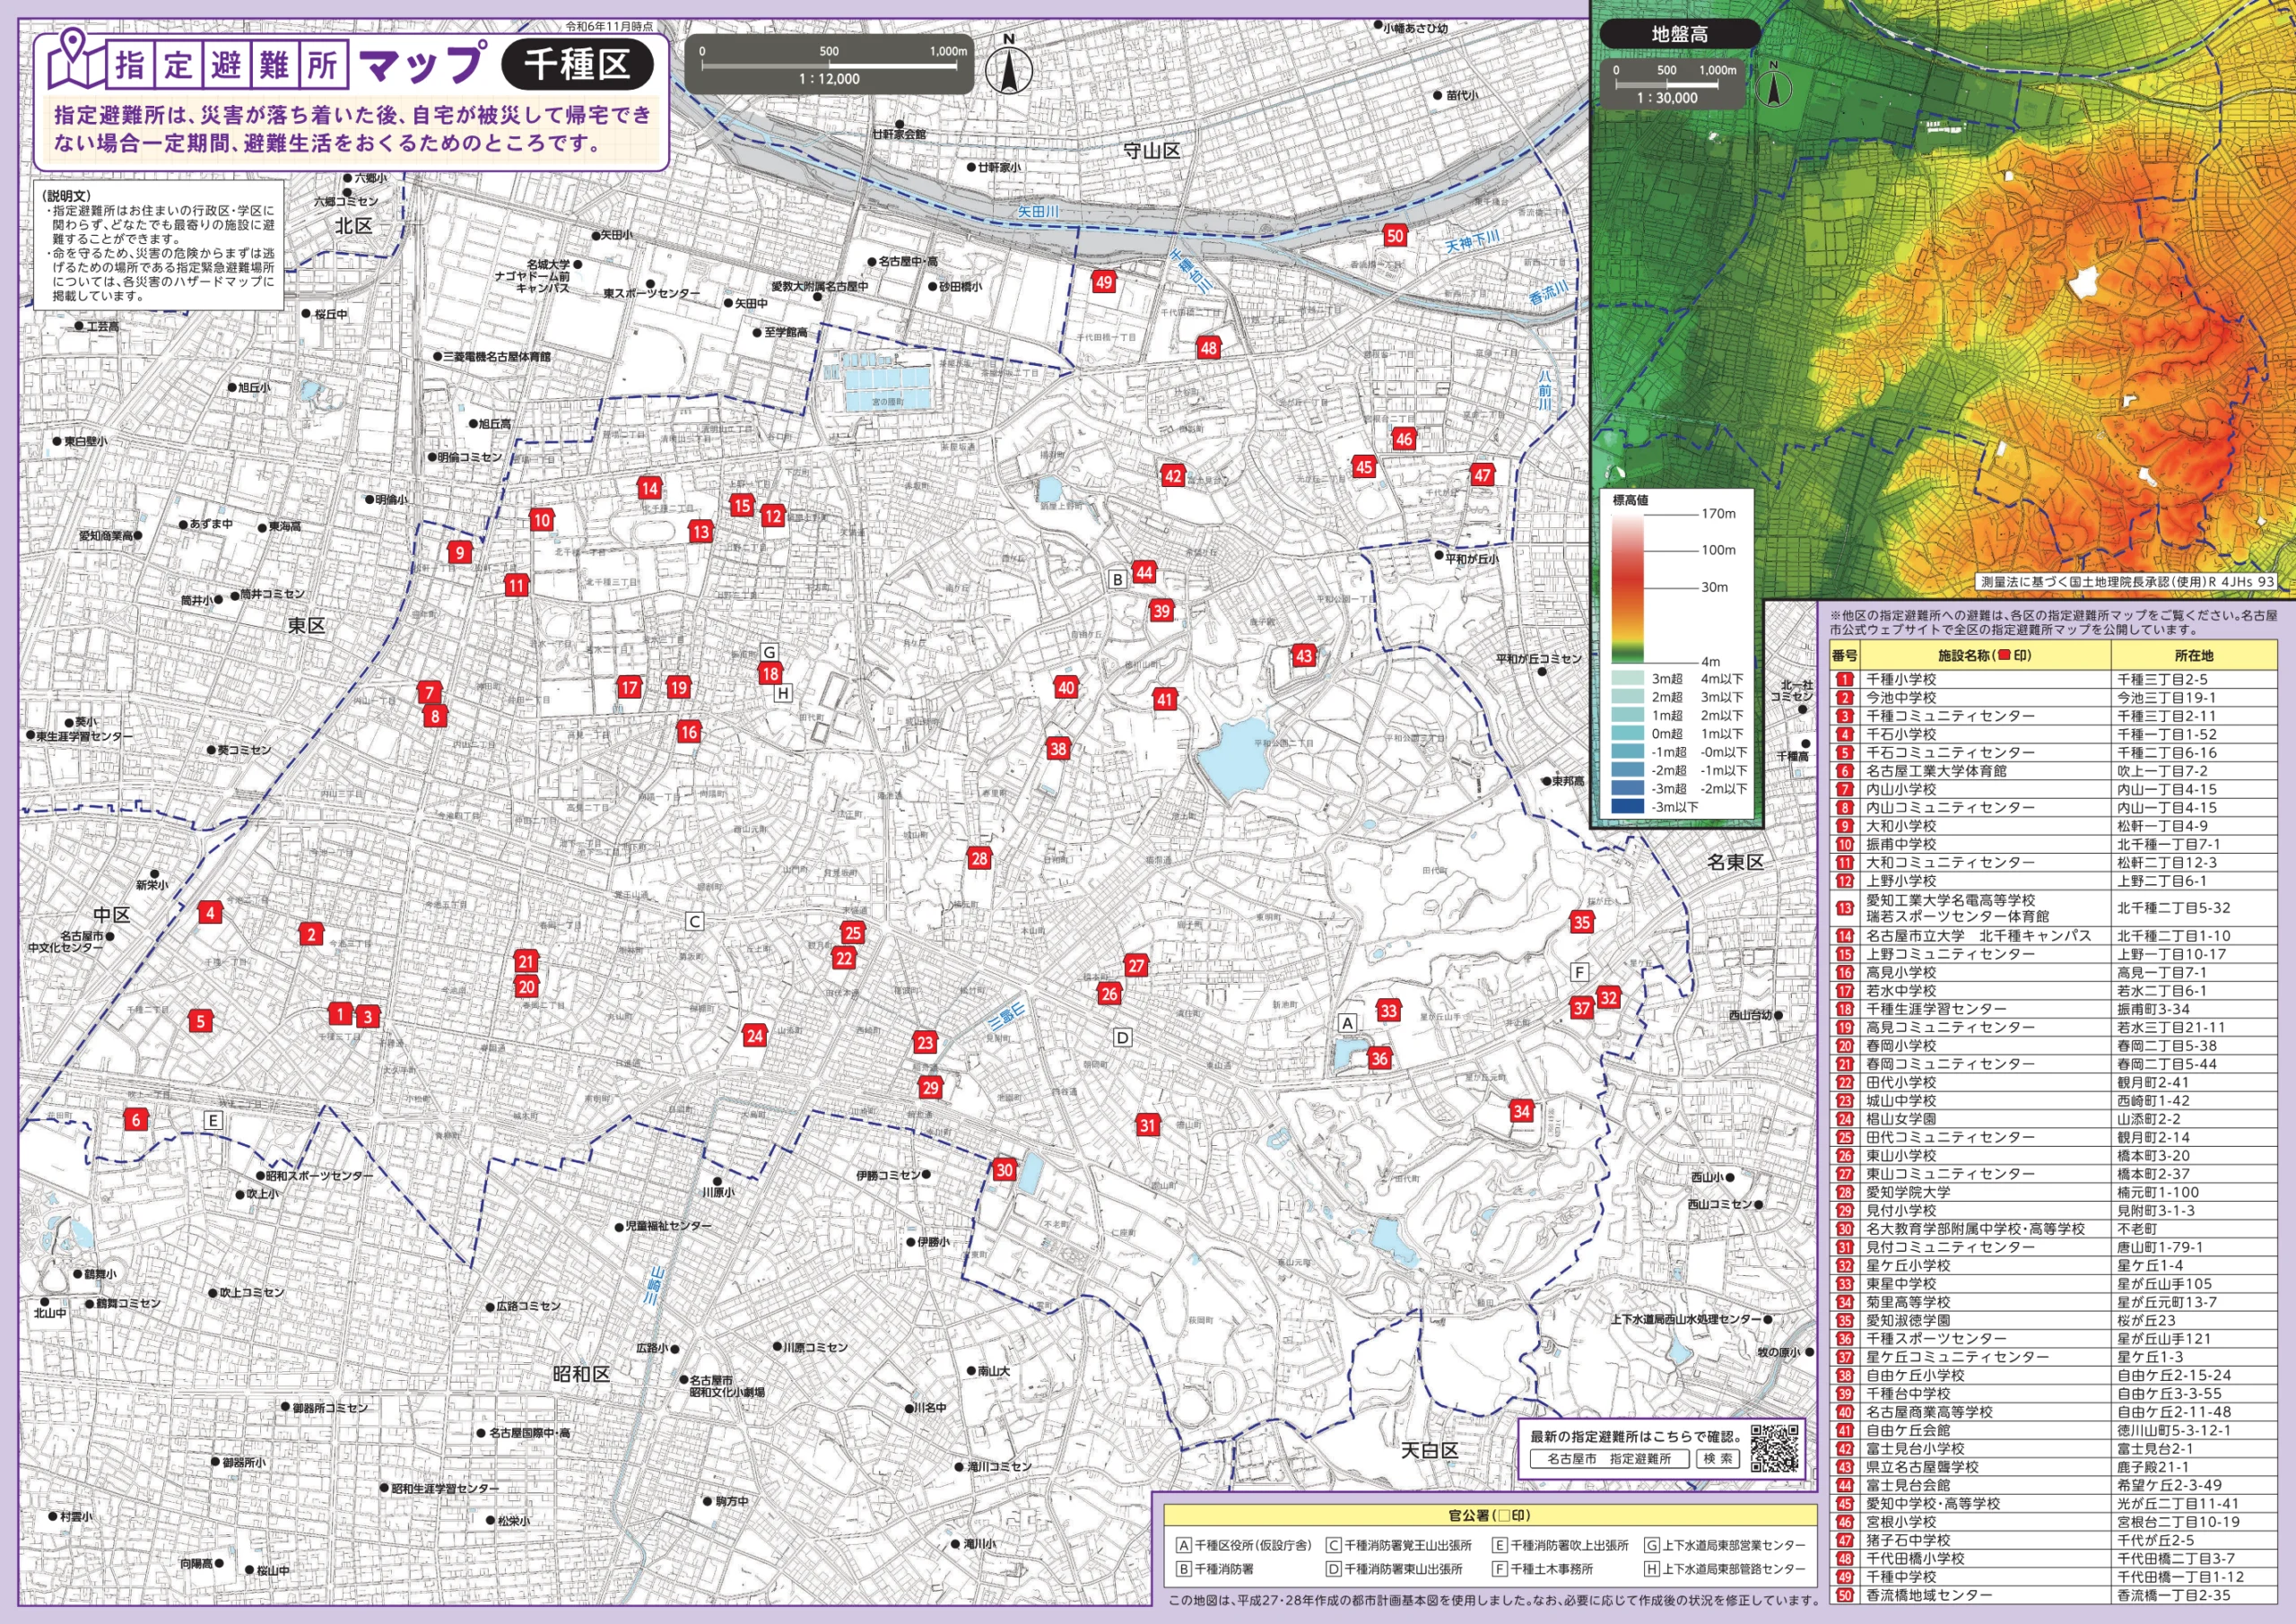Click shelter marker number 43
The height and width of the screenshot is (1624, 2296).
(x=1303, y=656)
